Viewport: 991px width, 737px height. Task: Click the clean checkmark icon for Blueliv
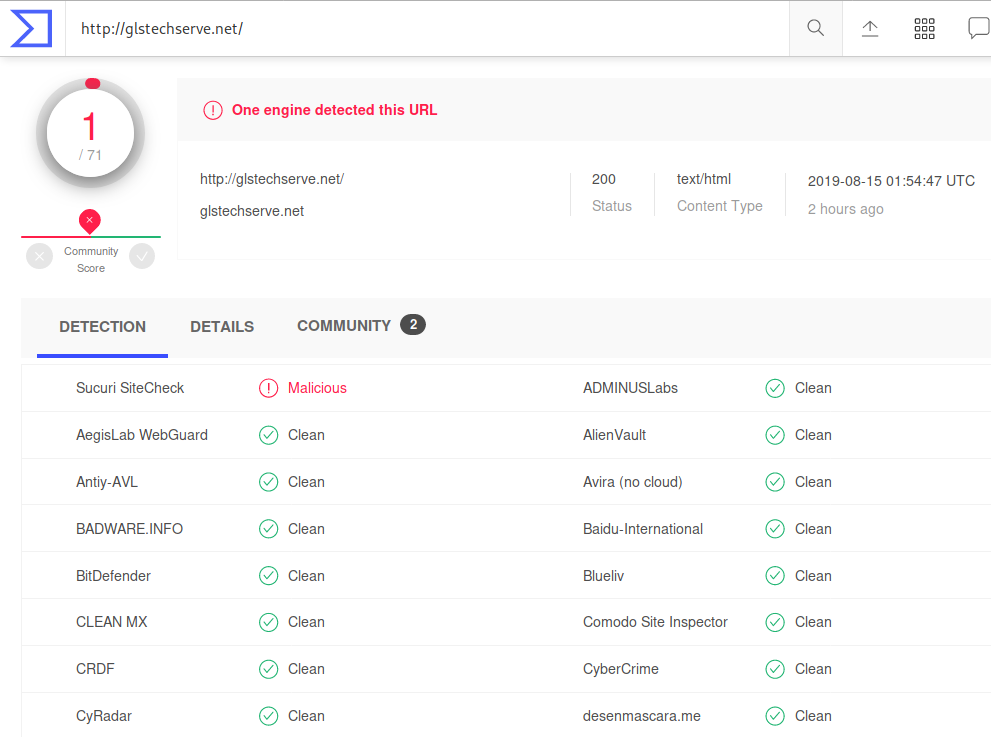775,576
